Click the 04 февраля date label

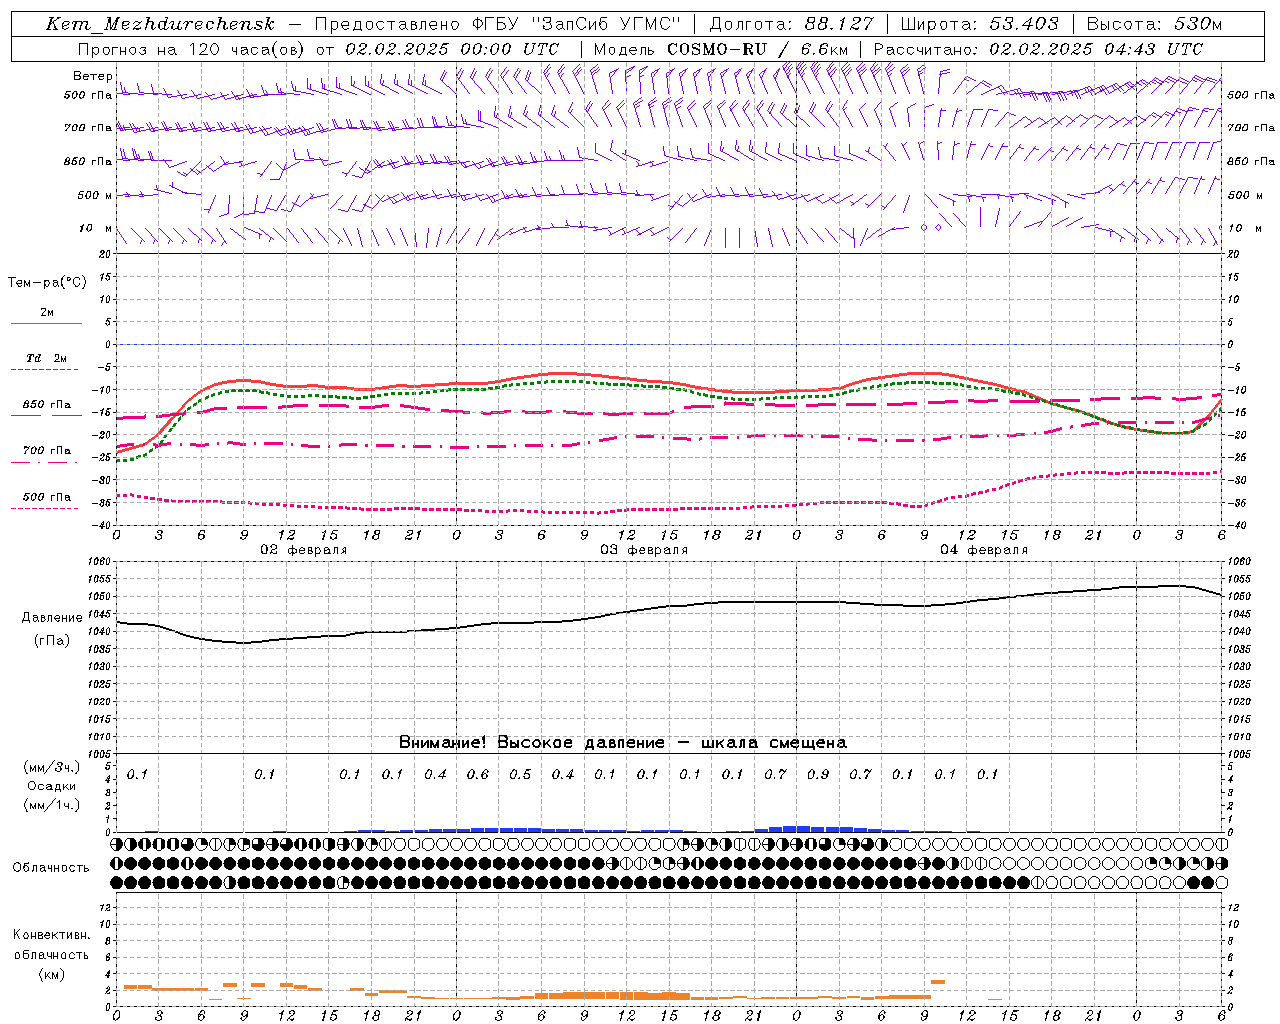click(984, 550)
